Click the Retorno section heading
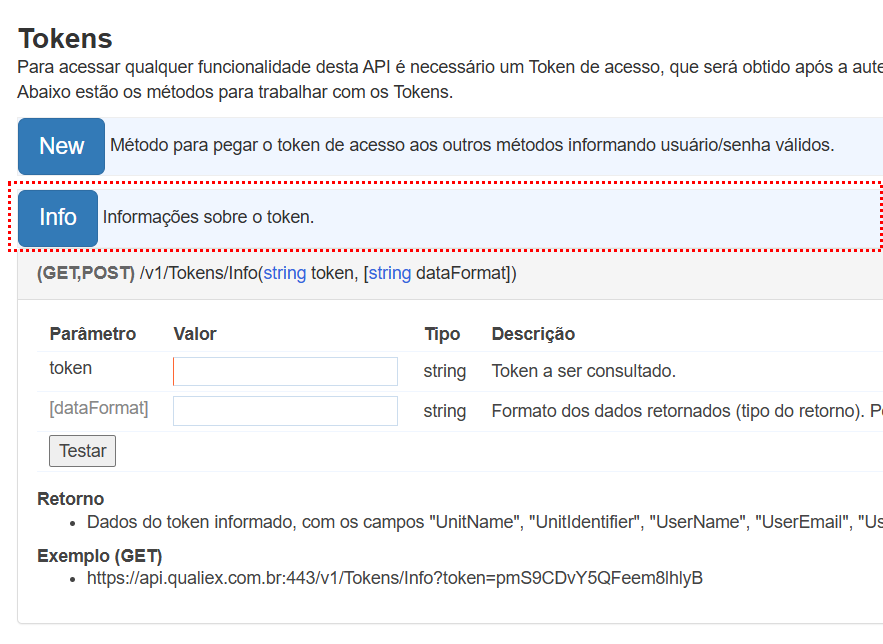Viewport: 883px width, 644px height. click(x=70, y=499)
